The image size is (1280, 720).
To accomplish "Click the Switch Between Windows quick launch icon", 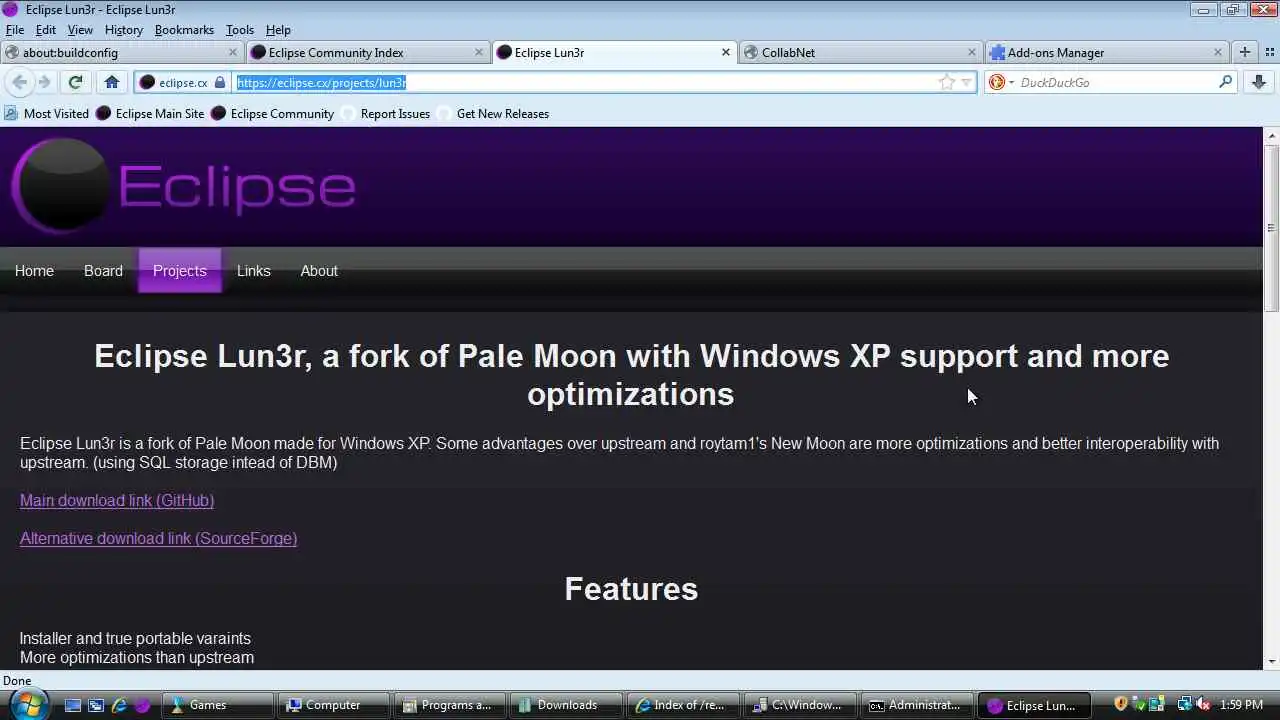I will pos(95,705).
